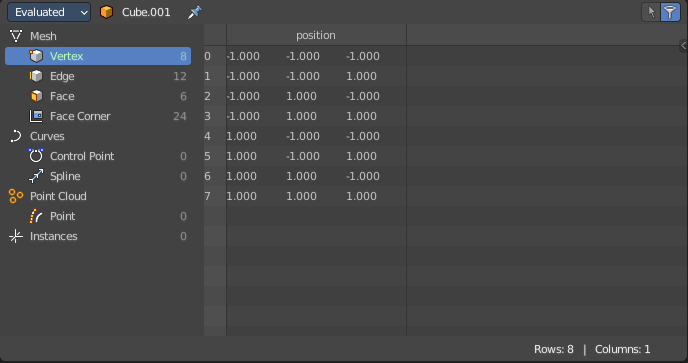Click the Columns: 1 status text
This screenshot has height=363, width=688.
click(x=622, y=349)
